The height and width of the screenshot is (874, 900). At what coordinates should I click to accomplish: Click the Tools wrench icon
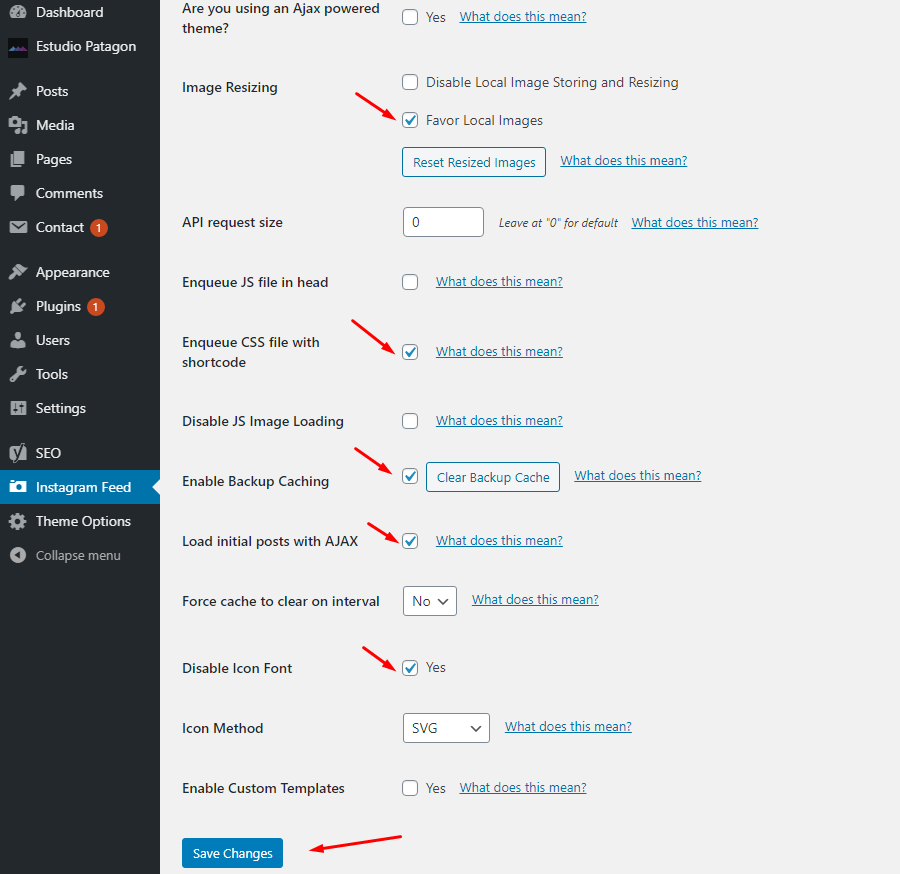click(18, 374)
